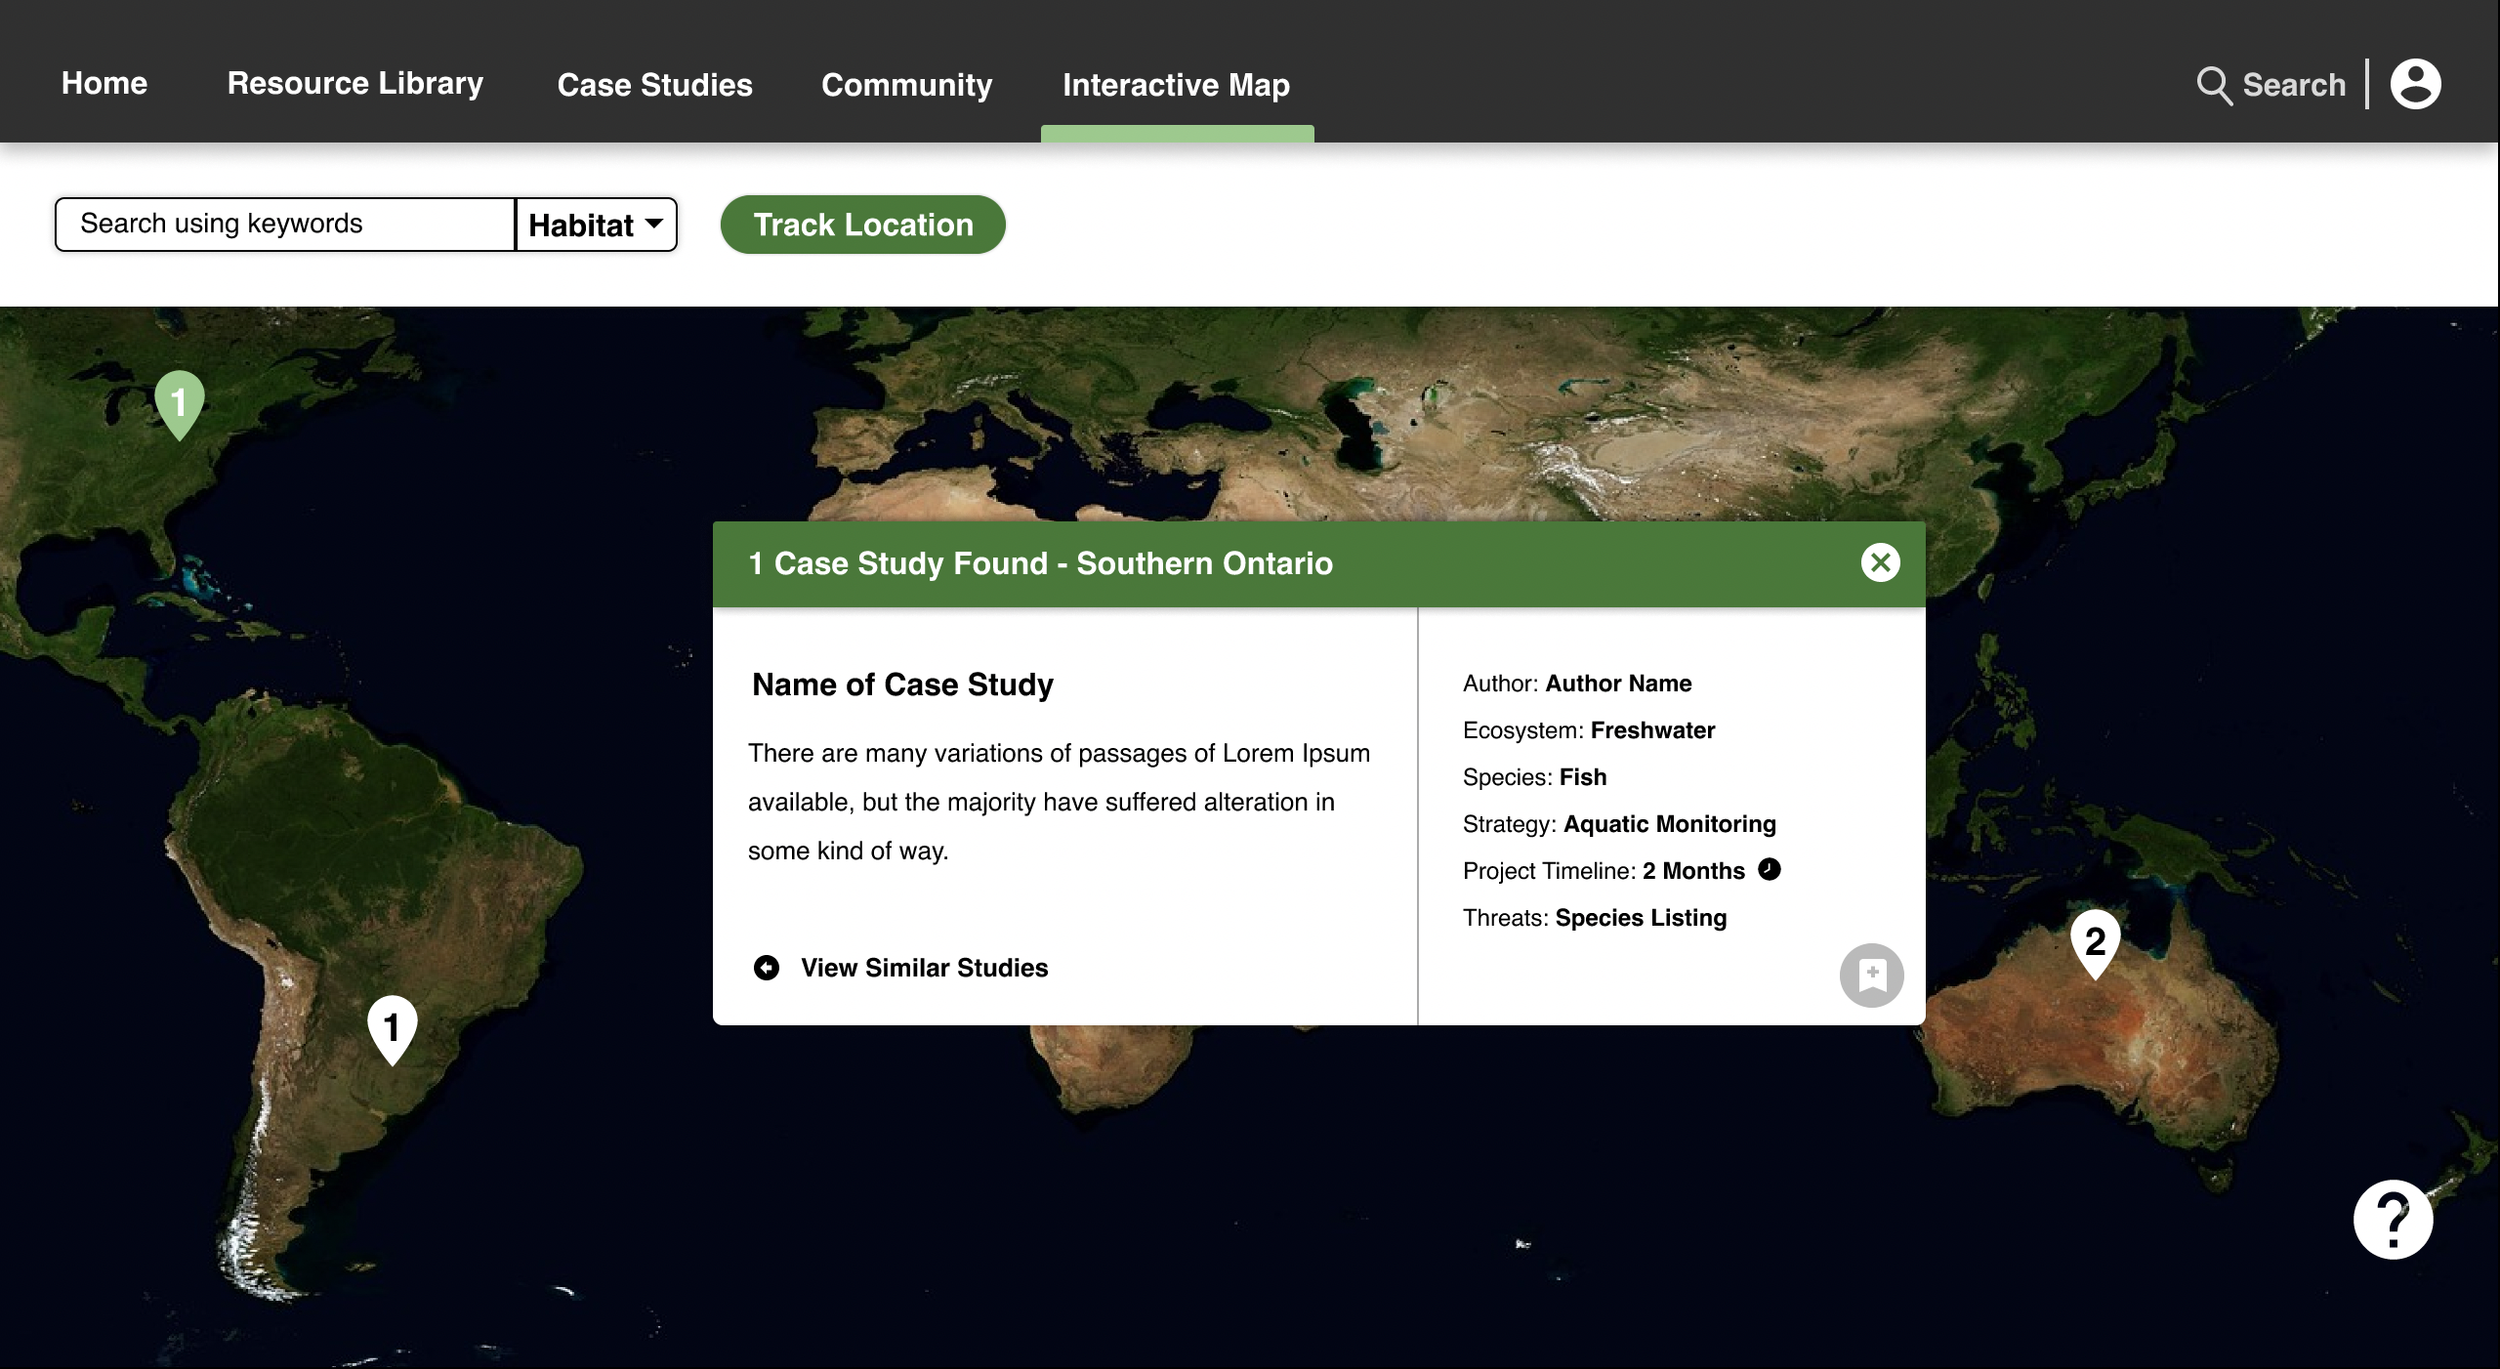Navigate to the Community section
The image size is (2500, 1369).
(906, 85)
